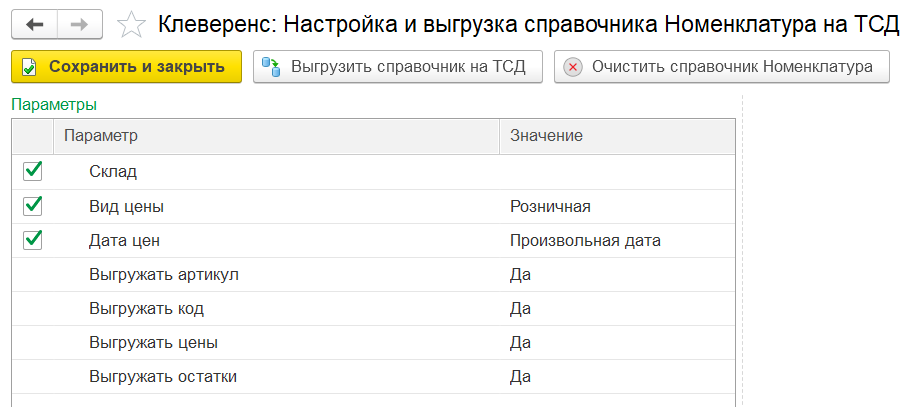Select the 'Склад' parameter row
The width and height of the screenshot is (913, 407).
point(373,172)
